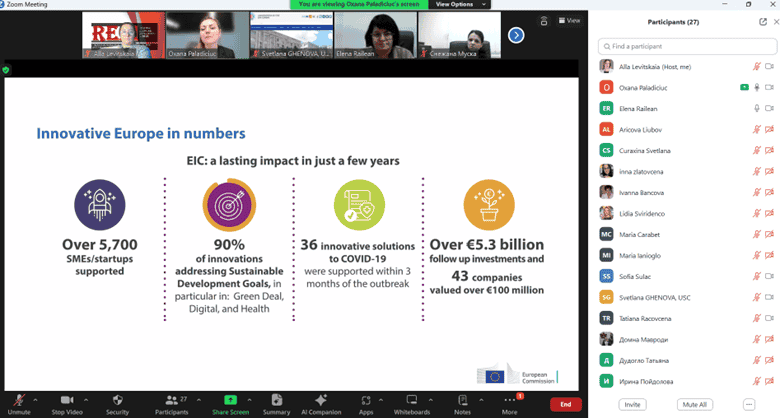This screenshot has width=780, height=418.
Task: Select participant Lidia Sviridenco in list
Action: pos(687,213)
